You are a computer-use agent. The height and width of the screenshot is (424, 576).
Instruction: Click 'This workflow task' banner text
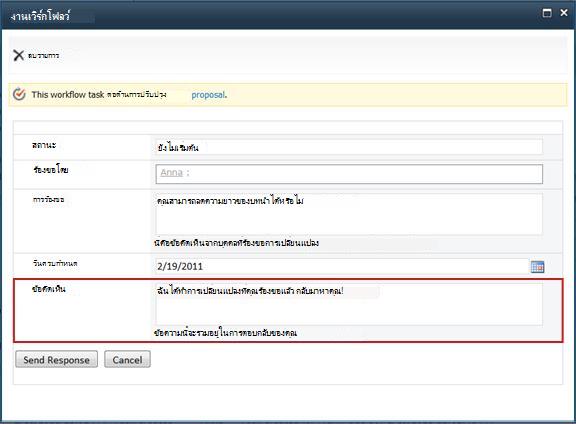coord(68,95)
